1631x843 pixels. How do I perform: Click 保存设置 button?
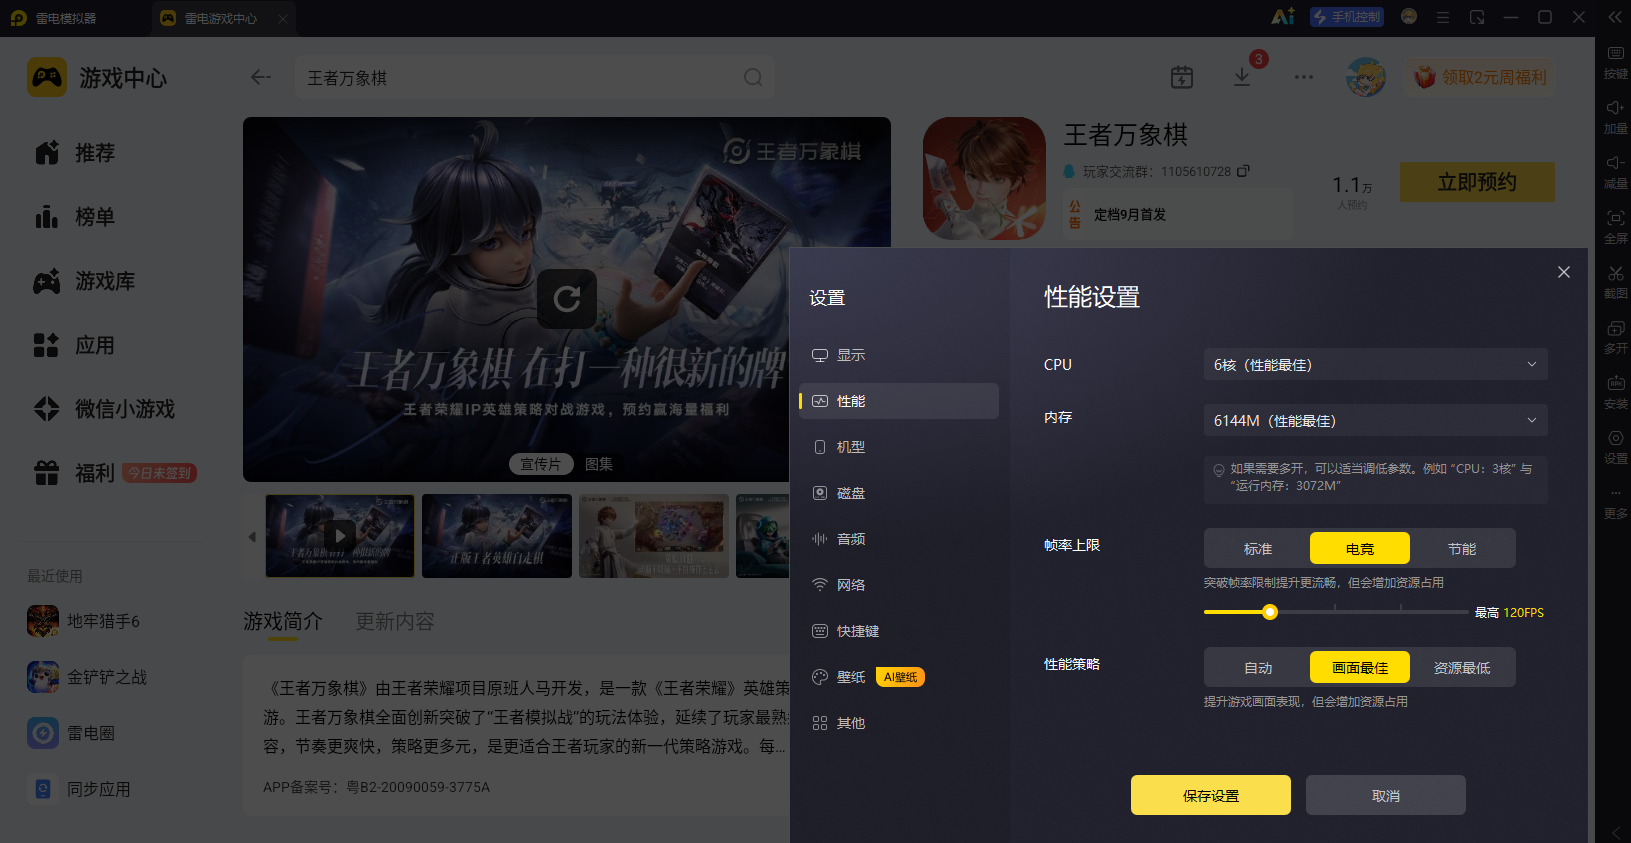[1211, 795]
